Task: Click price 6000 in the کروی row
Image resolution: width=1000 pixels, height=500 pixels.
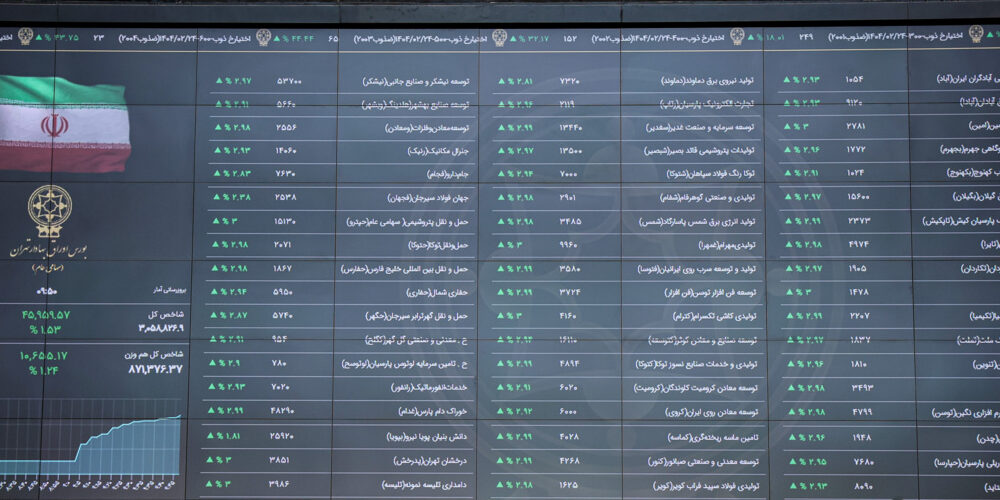Action: [568, 411]
